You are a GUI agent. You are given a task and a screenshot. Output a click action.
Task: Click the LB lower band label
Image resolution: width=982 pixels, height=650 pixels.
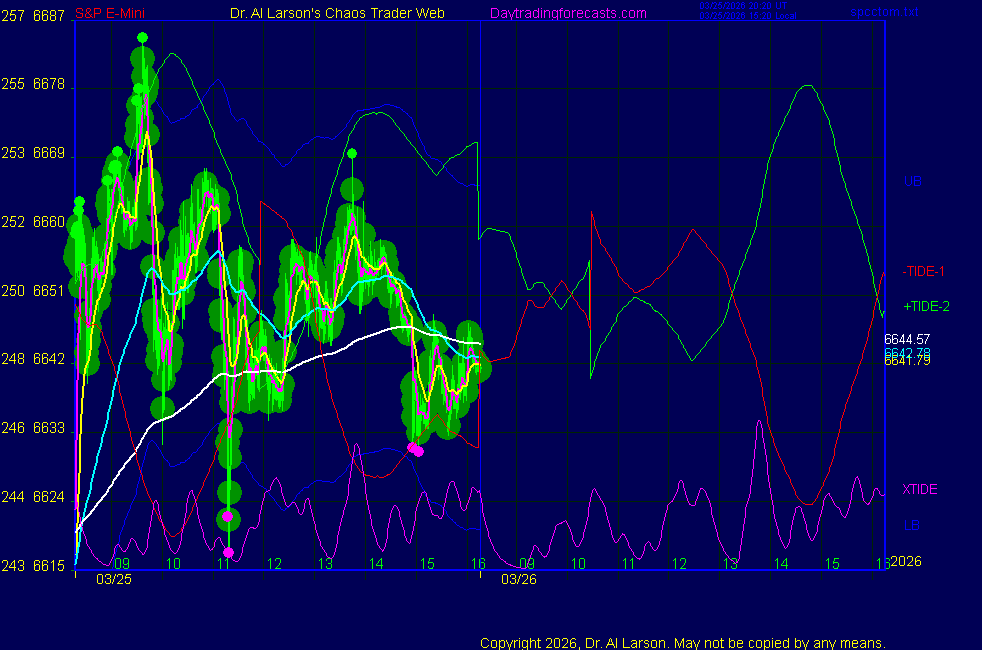point(911,525)
